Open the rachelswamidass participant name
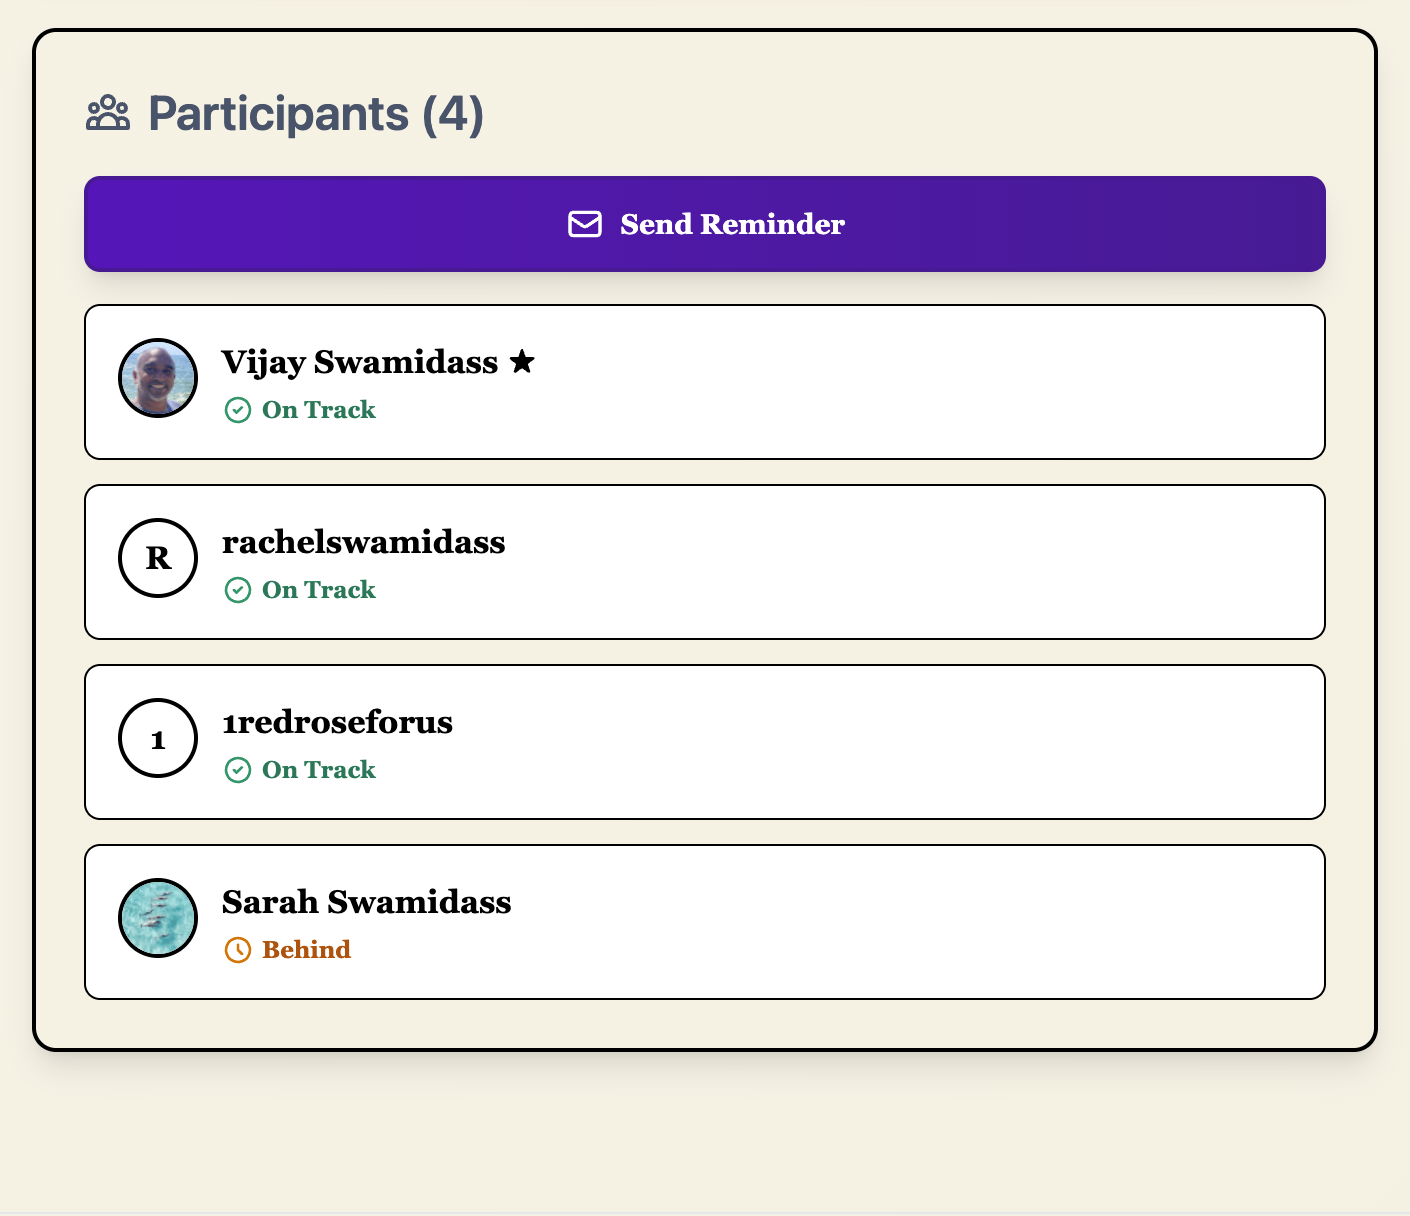The image size is (1410, 1216). coord(364,542)
